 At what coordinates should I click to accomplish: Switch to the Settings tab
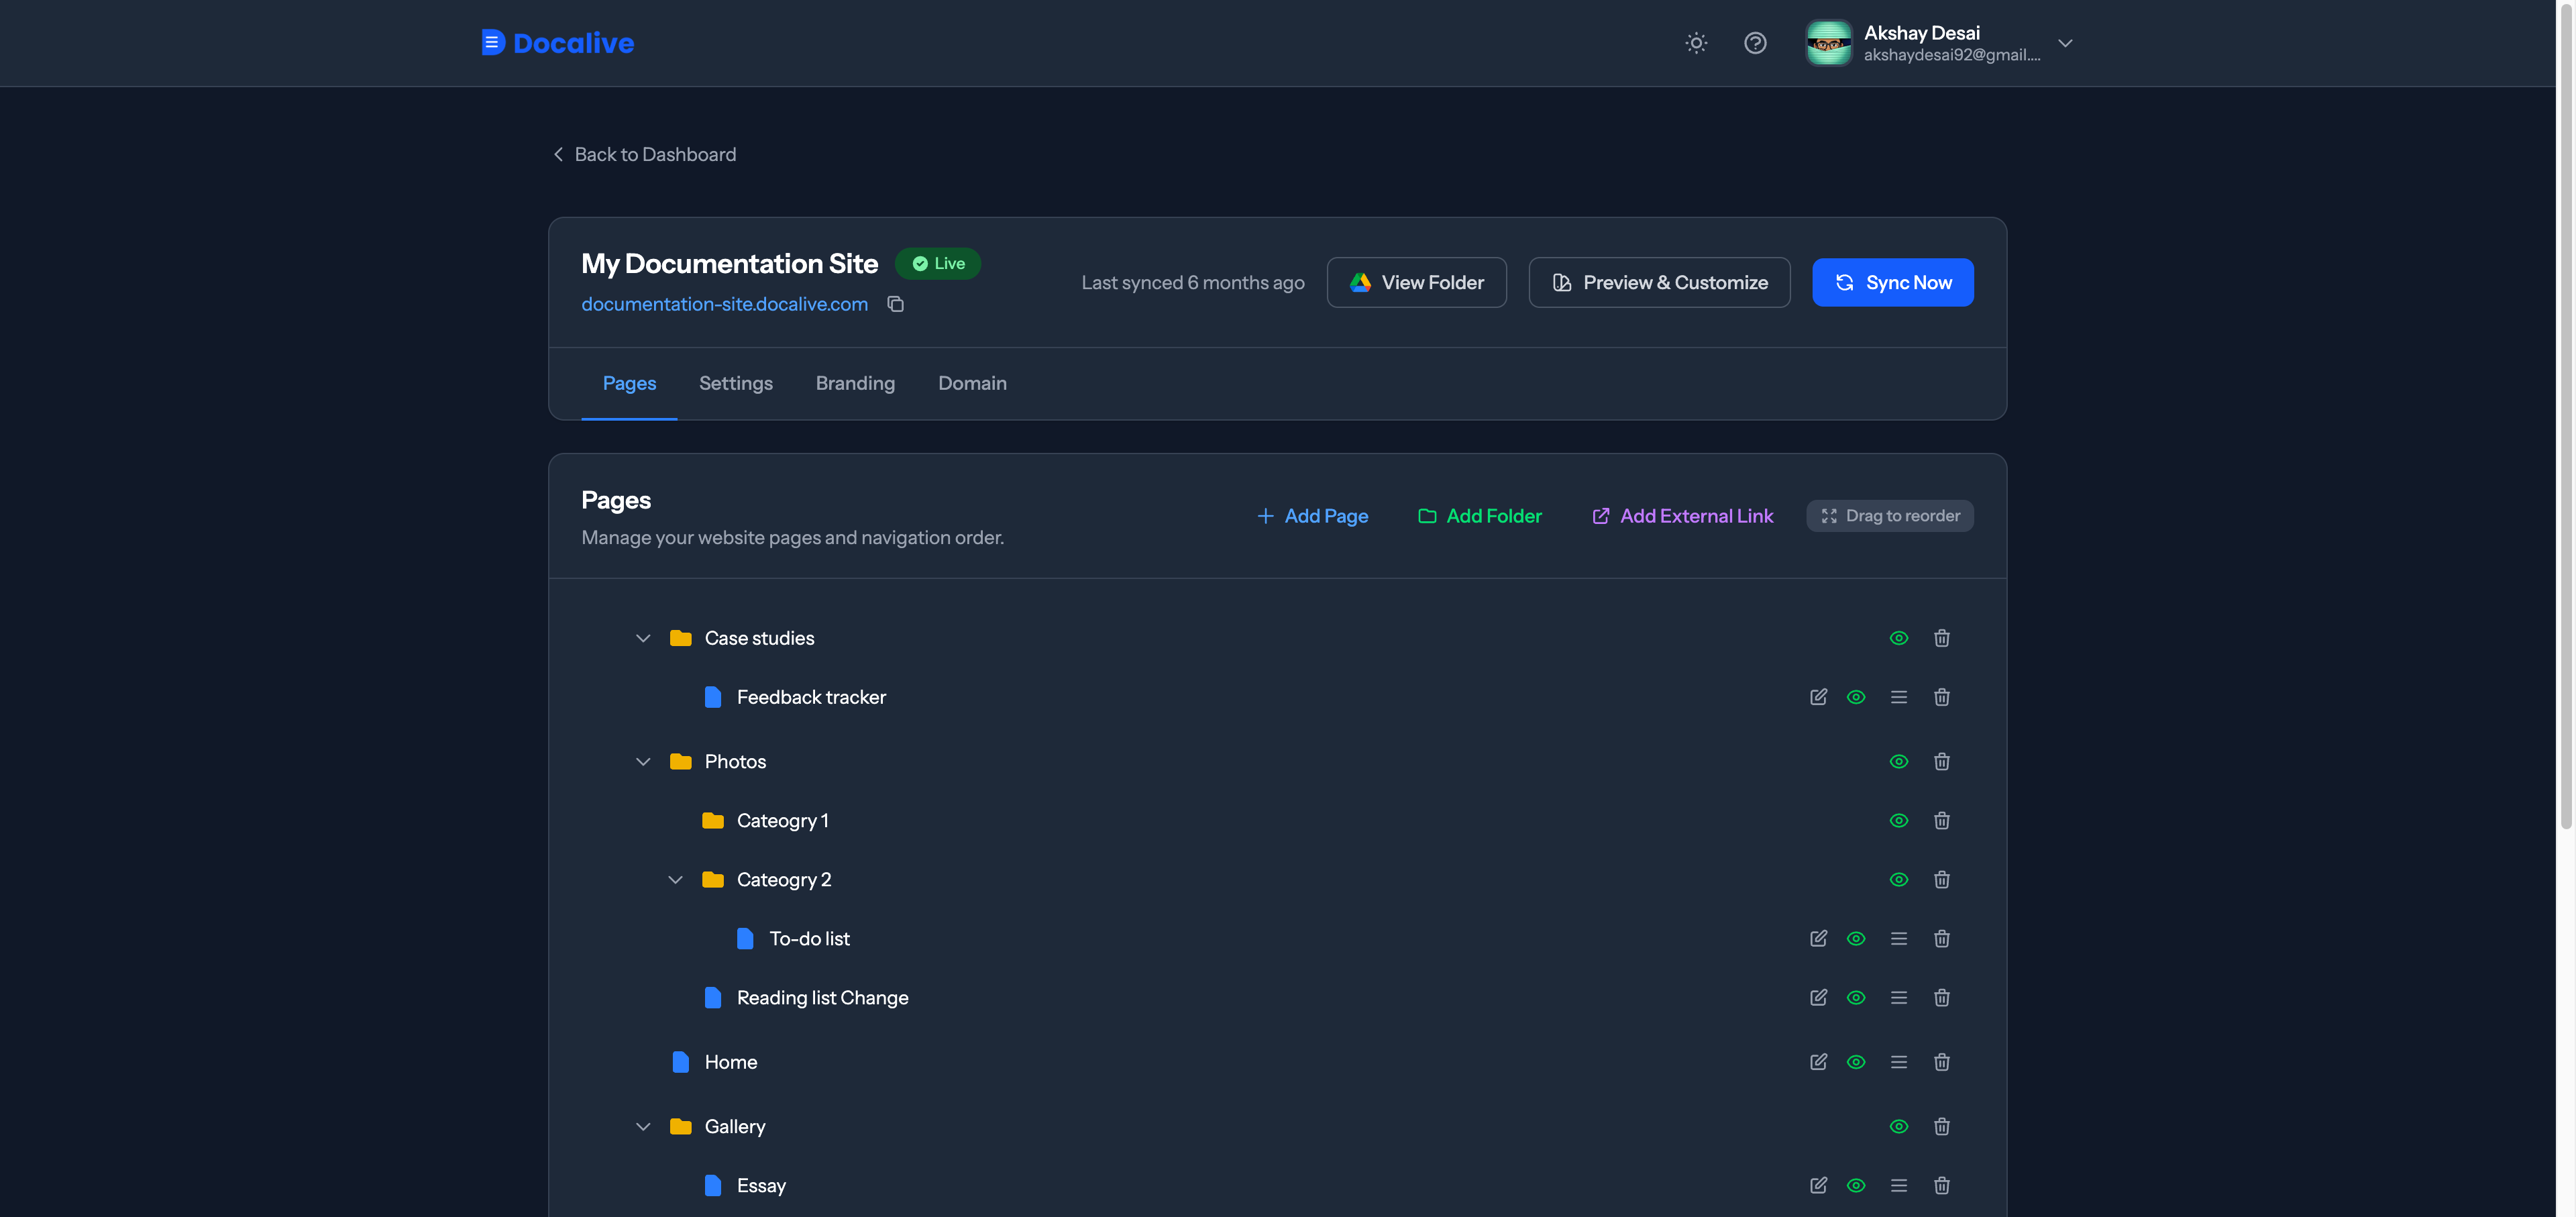click(x=735, y=383)
